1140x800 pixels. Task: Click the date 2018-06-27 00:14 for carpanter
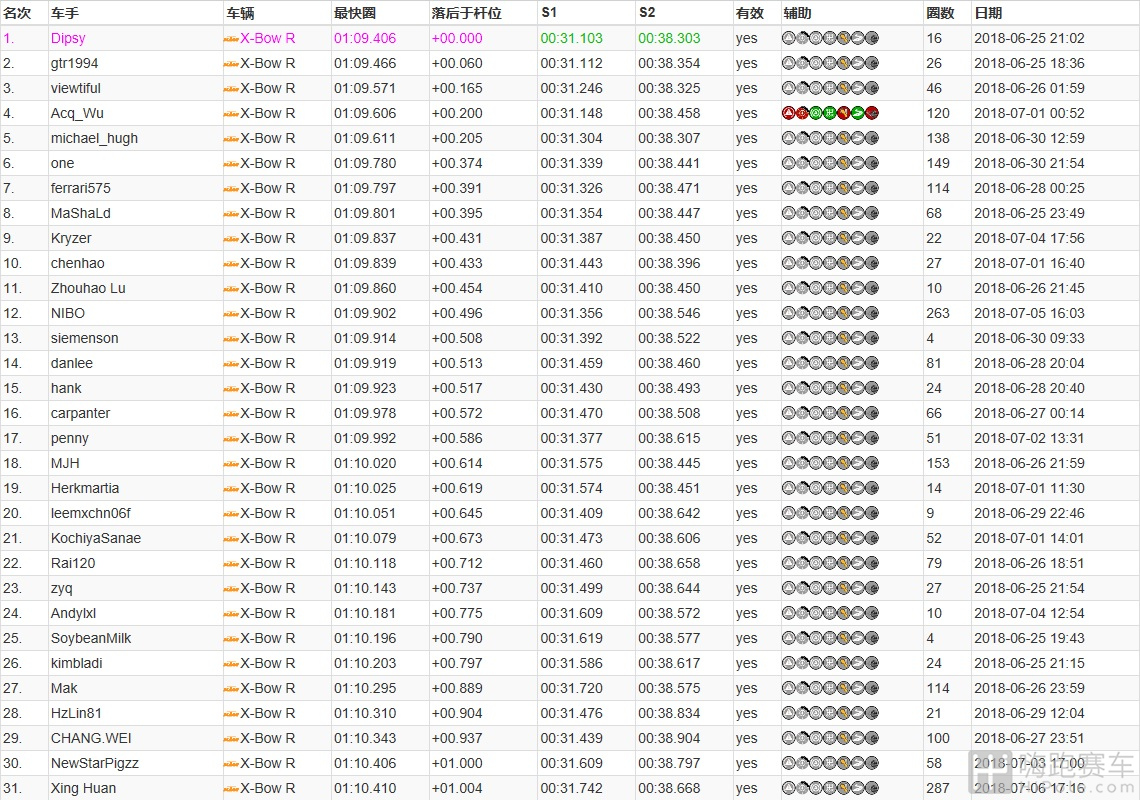[1029, 413]
